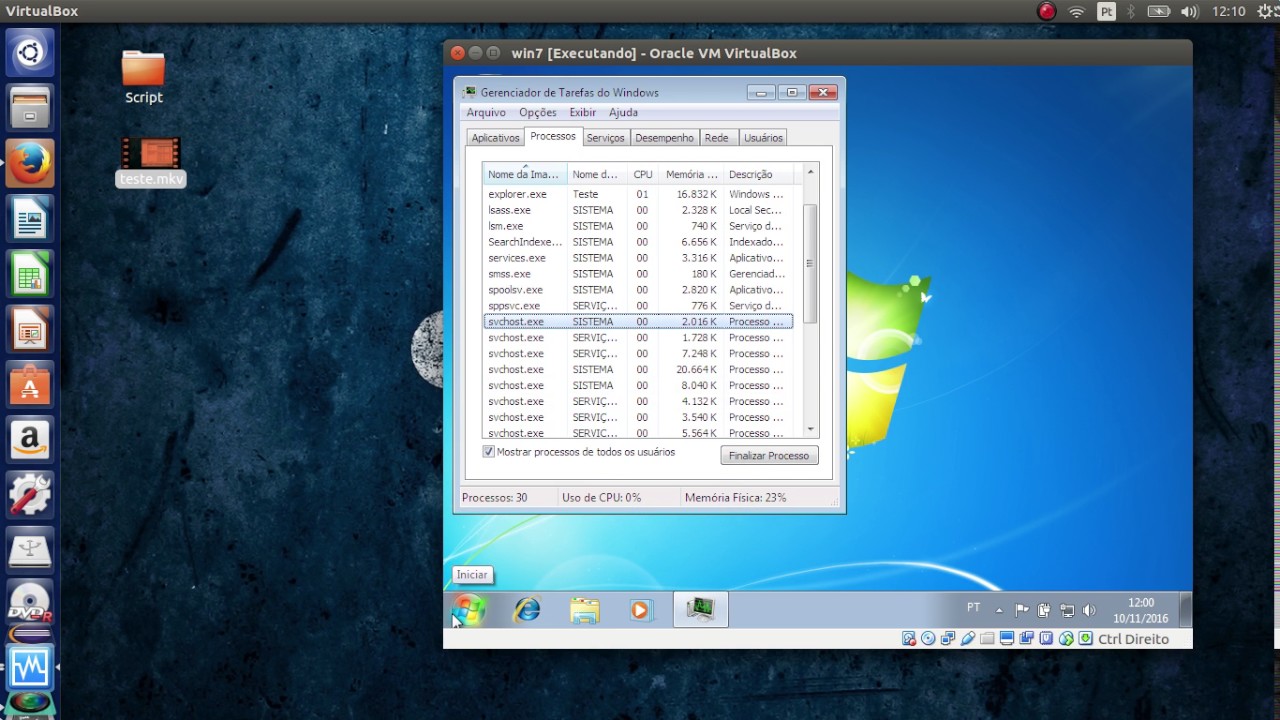This screenshot has height=720, width=1280.
Task: Launch Firefox from the Ubuntu launcher
Action: point(30,163)
